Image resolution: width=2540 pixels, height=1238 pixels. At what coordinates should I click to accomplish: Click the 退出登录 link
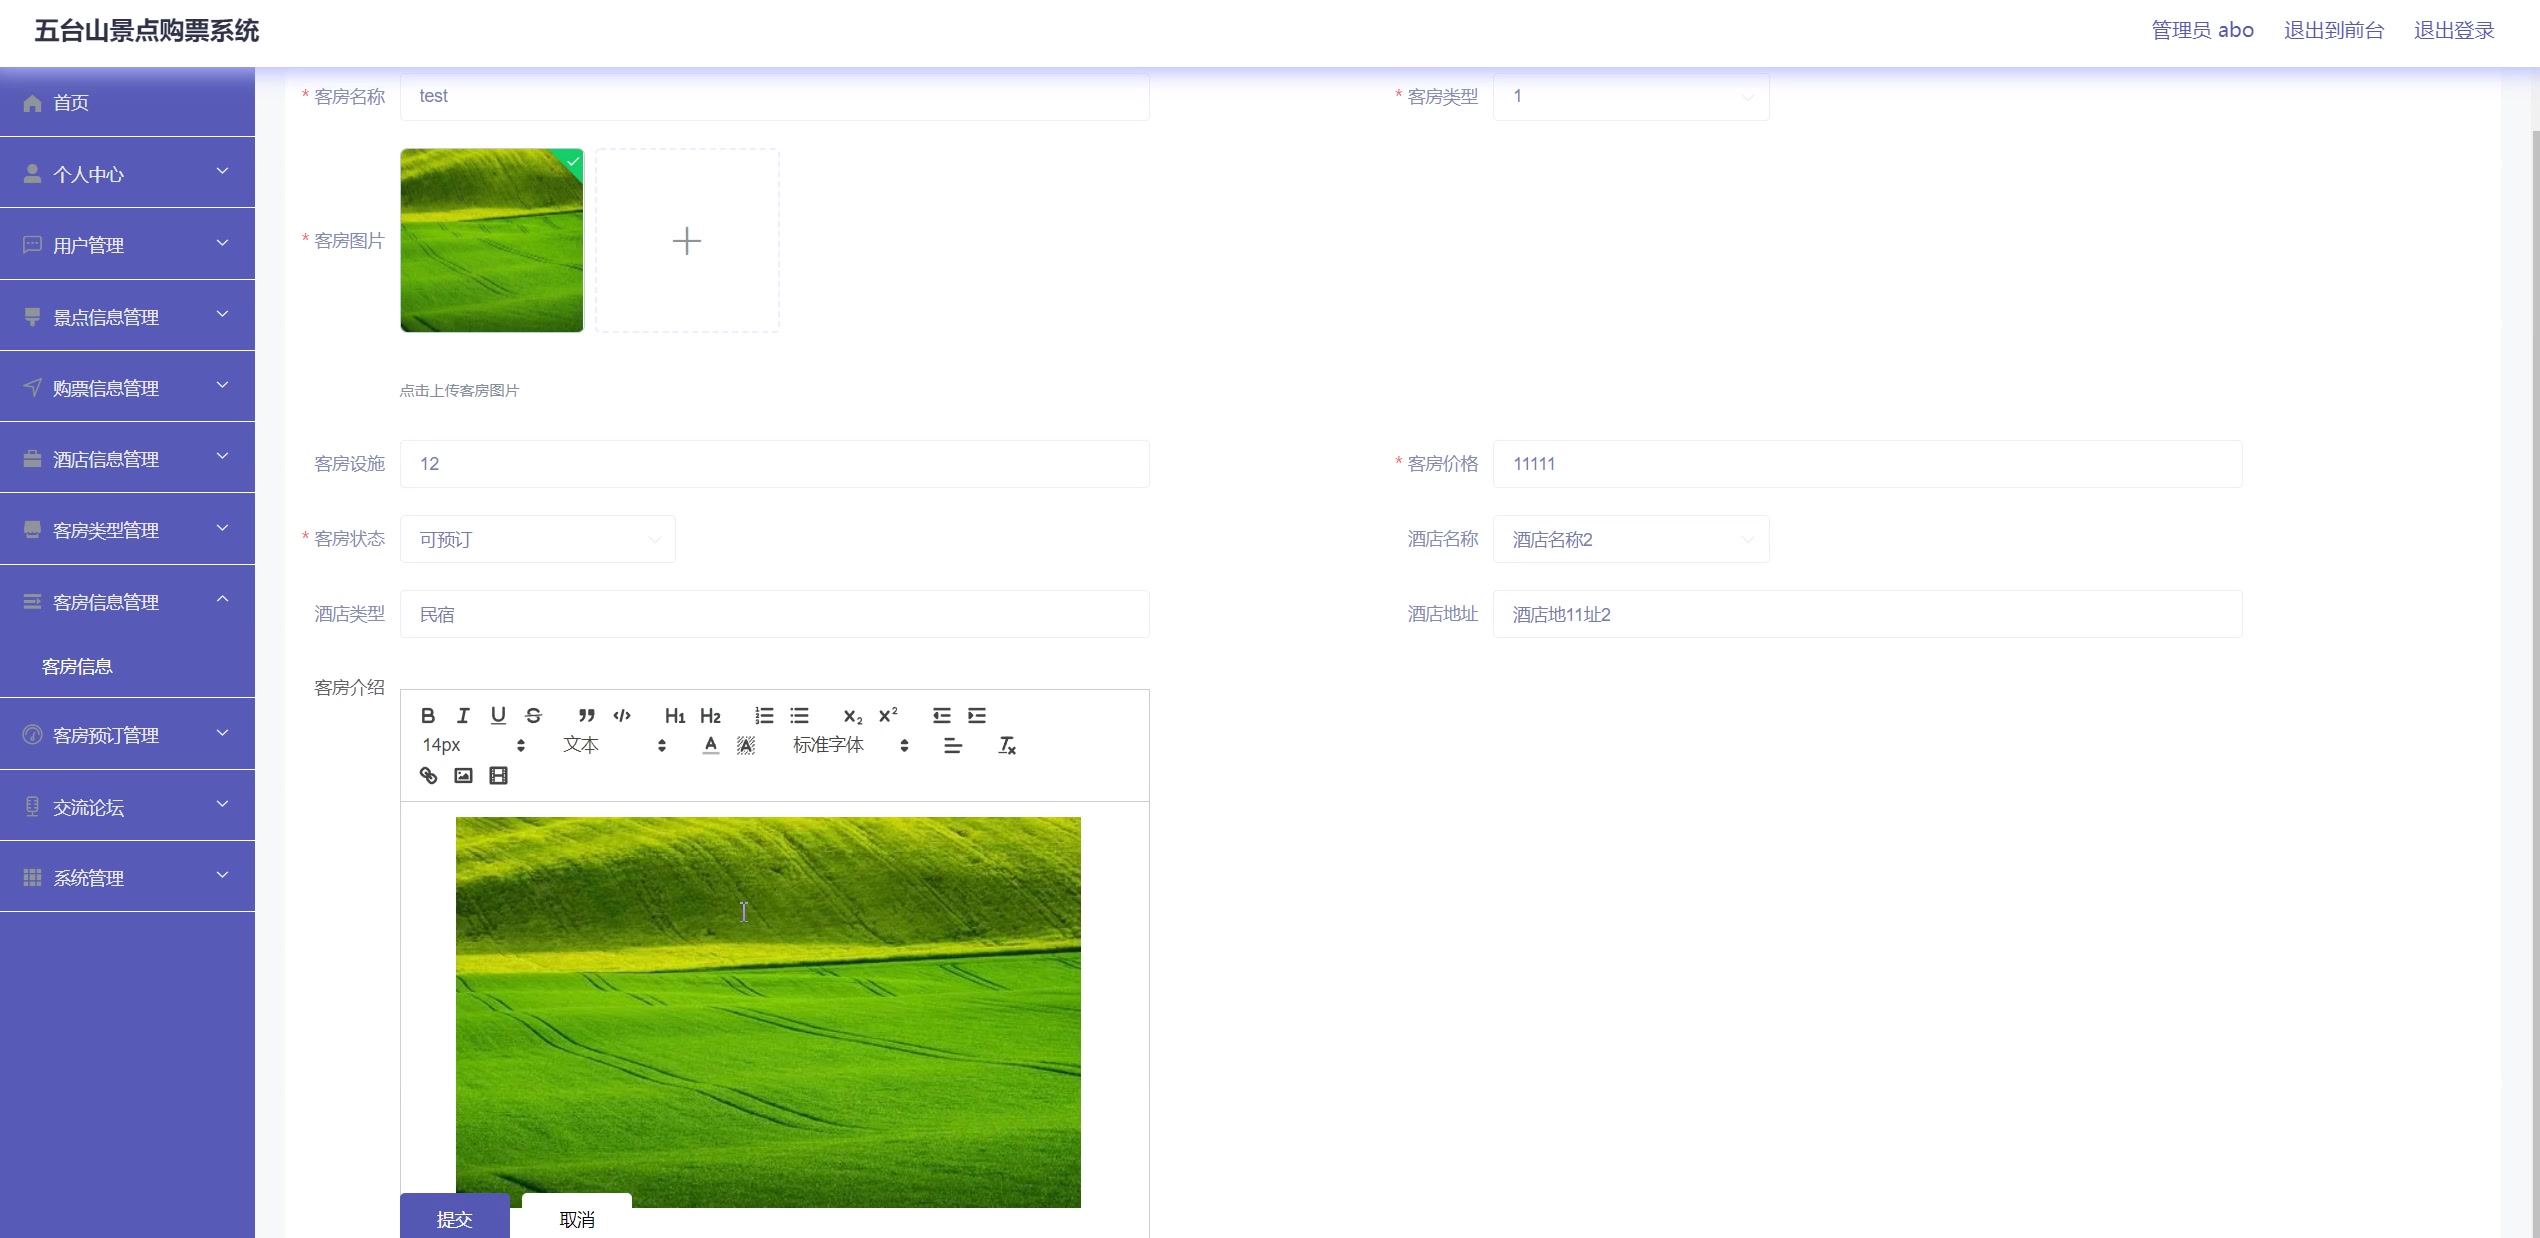(x=2453, y=30)
